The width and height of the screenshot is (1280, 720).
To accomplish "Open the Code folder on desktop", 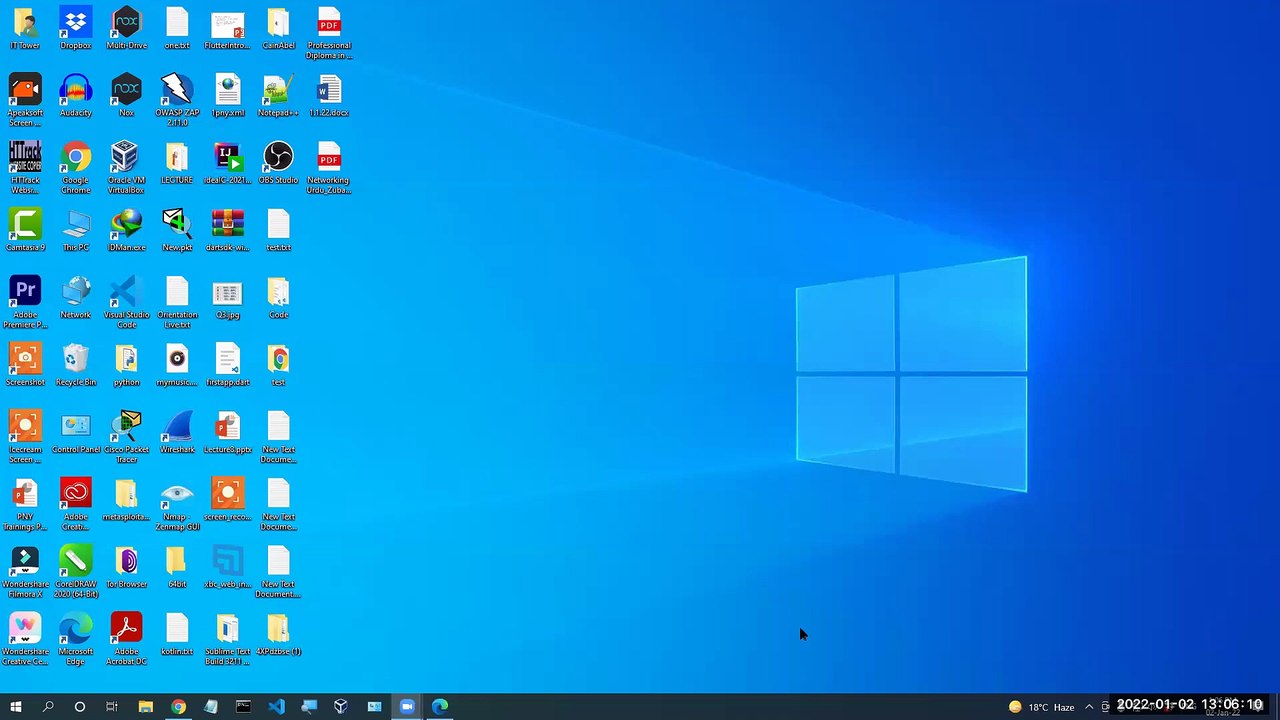I will [278, 297].
